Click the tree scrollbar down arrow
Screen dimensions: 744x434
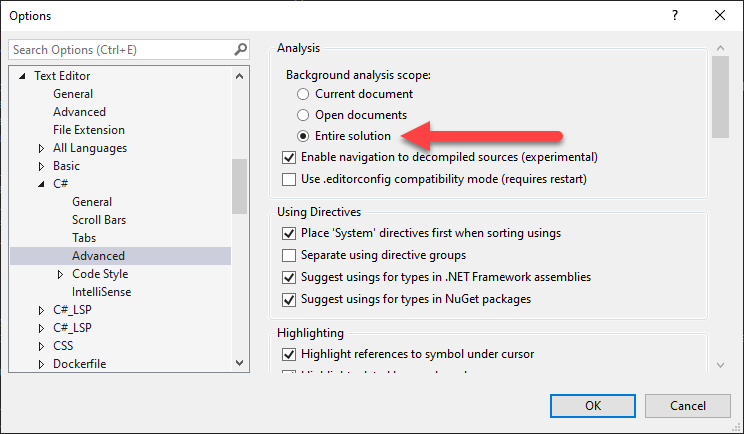[240, 363]
